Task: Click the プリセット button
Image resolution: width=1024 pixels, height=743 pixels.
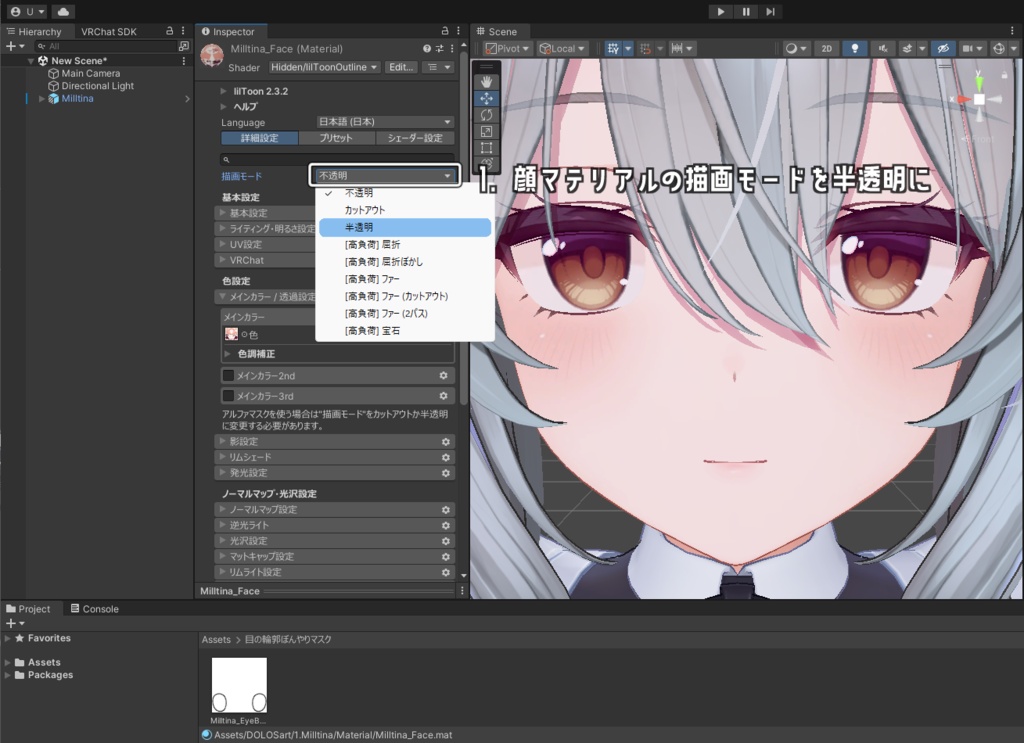Action: coord(336,138)
